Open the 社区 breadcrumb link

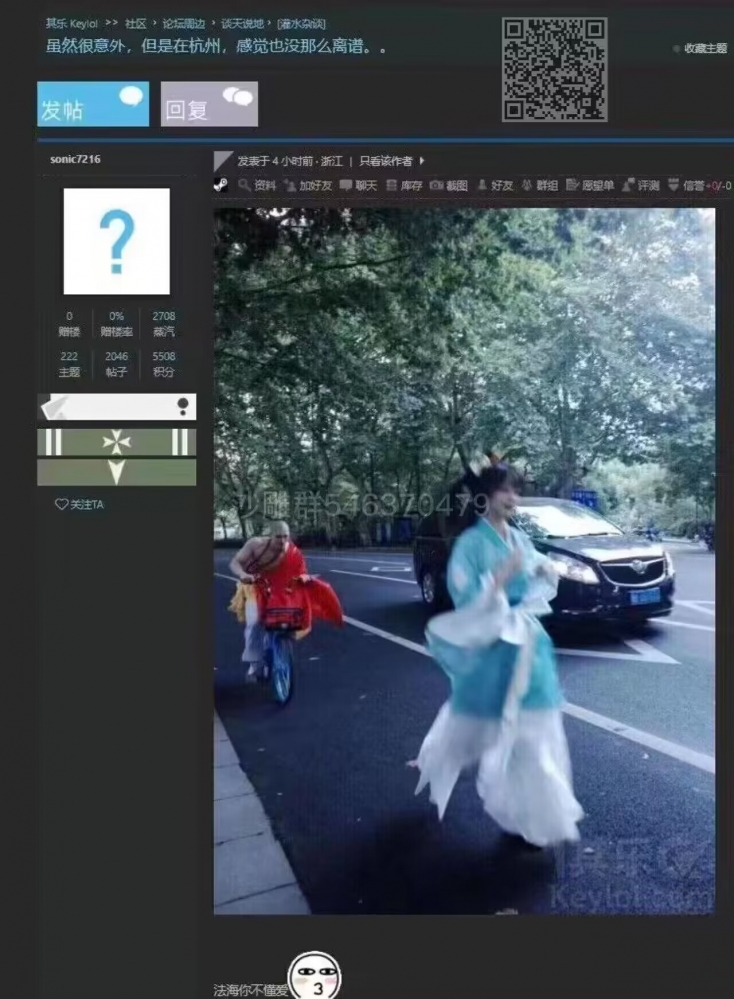pos(136,24)
